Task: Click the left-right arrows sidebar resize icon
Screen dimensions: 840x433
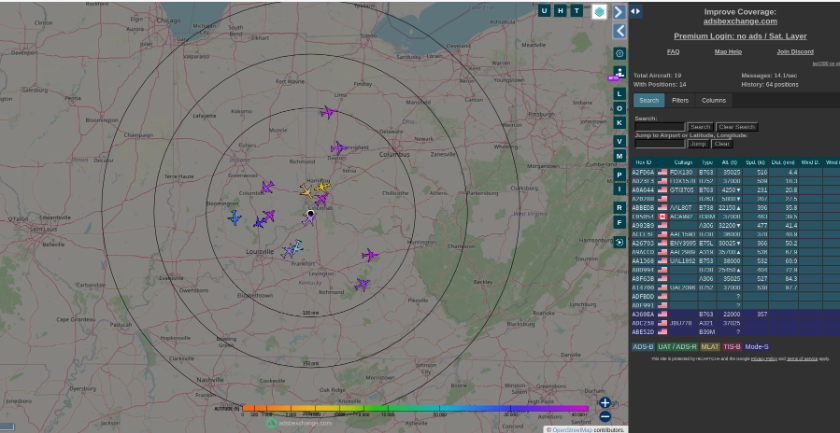Action: [x=636, y=11]
